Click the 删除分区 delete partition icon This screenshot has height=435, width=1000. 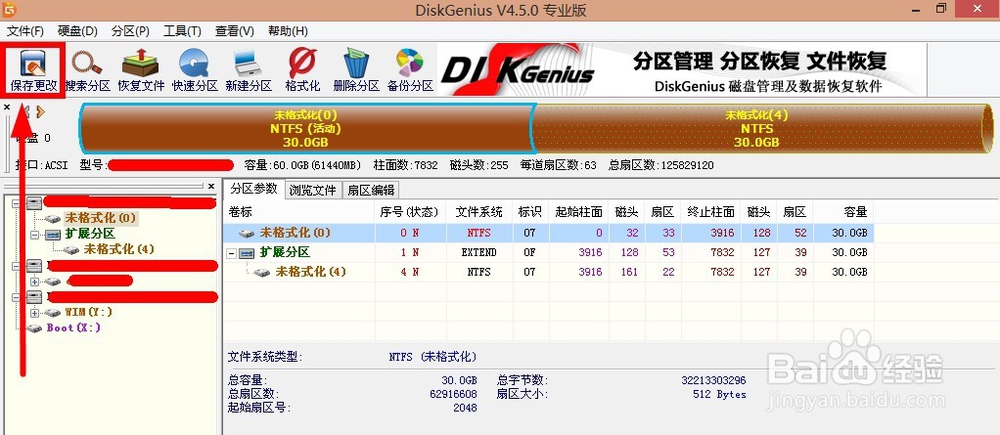pos(356,70)
